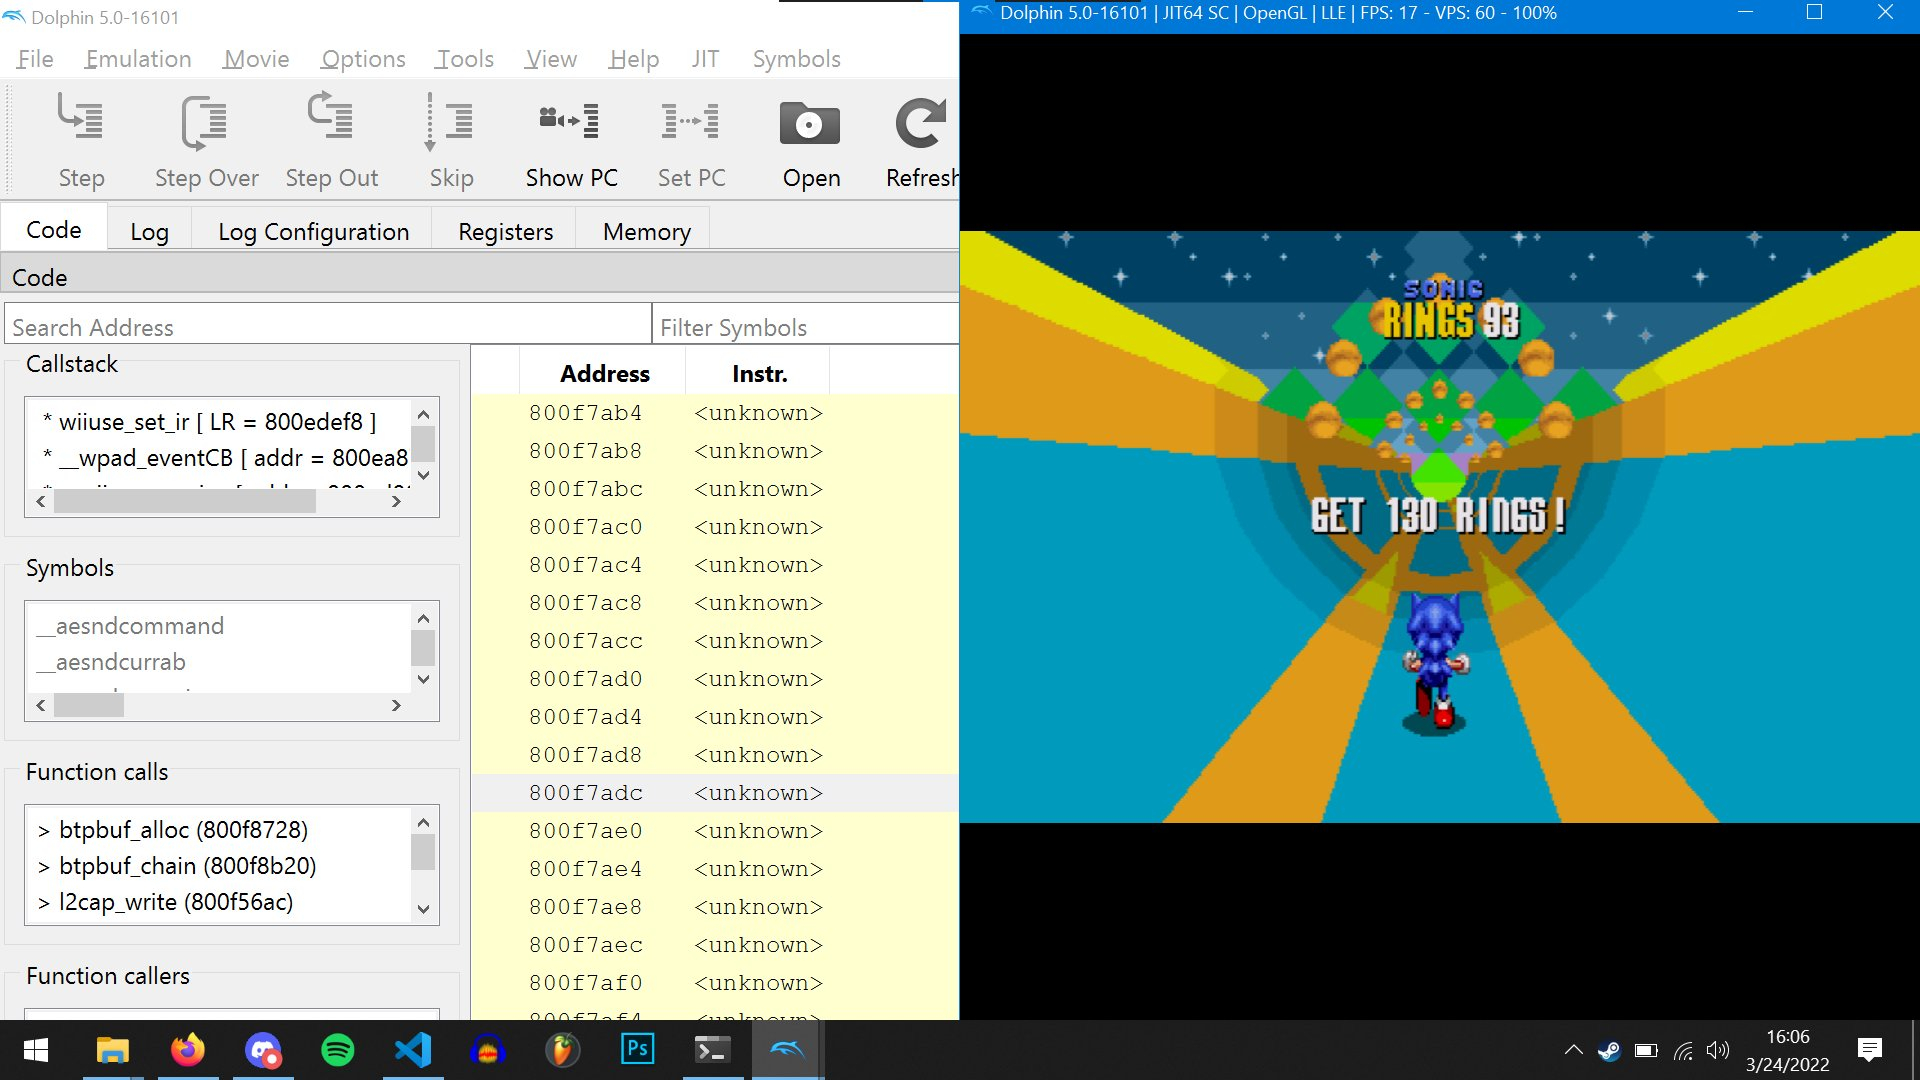Open the JIT menu

[705, 59]
